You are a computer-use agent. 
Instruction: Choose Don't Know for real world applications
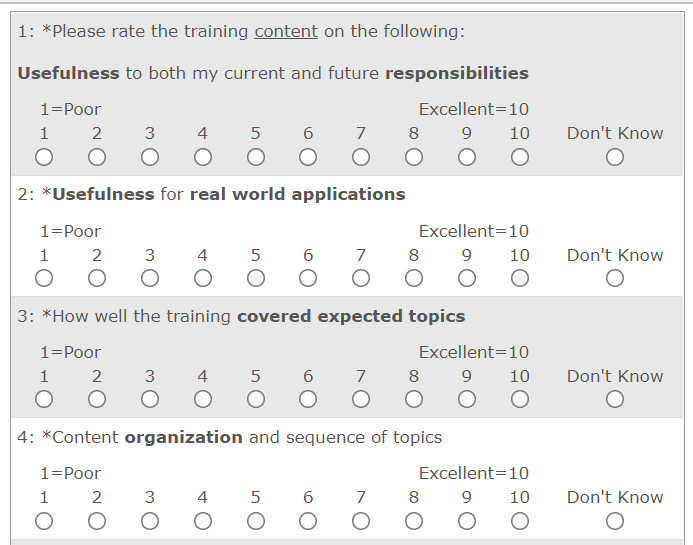coord(615,278)
